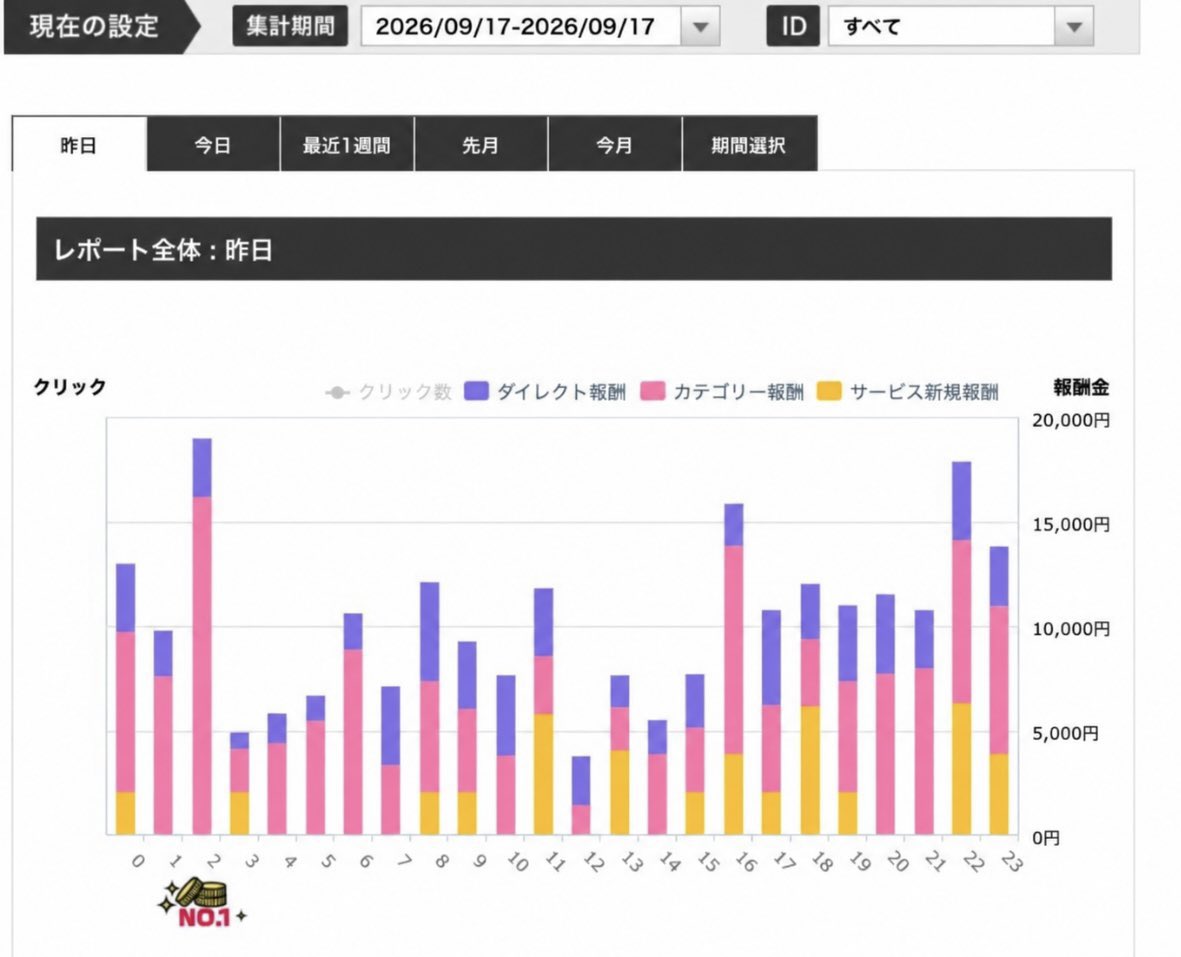This screenshot has width=1181, height=957.
Task: Open the ID dropdown arrow
Action: point(1074,26)
